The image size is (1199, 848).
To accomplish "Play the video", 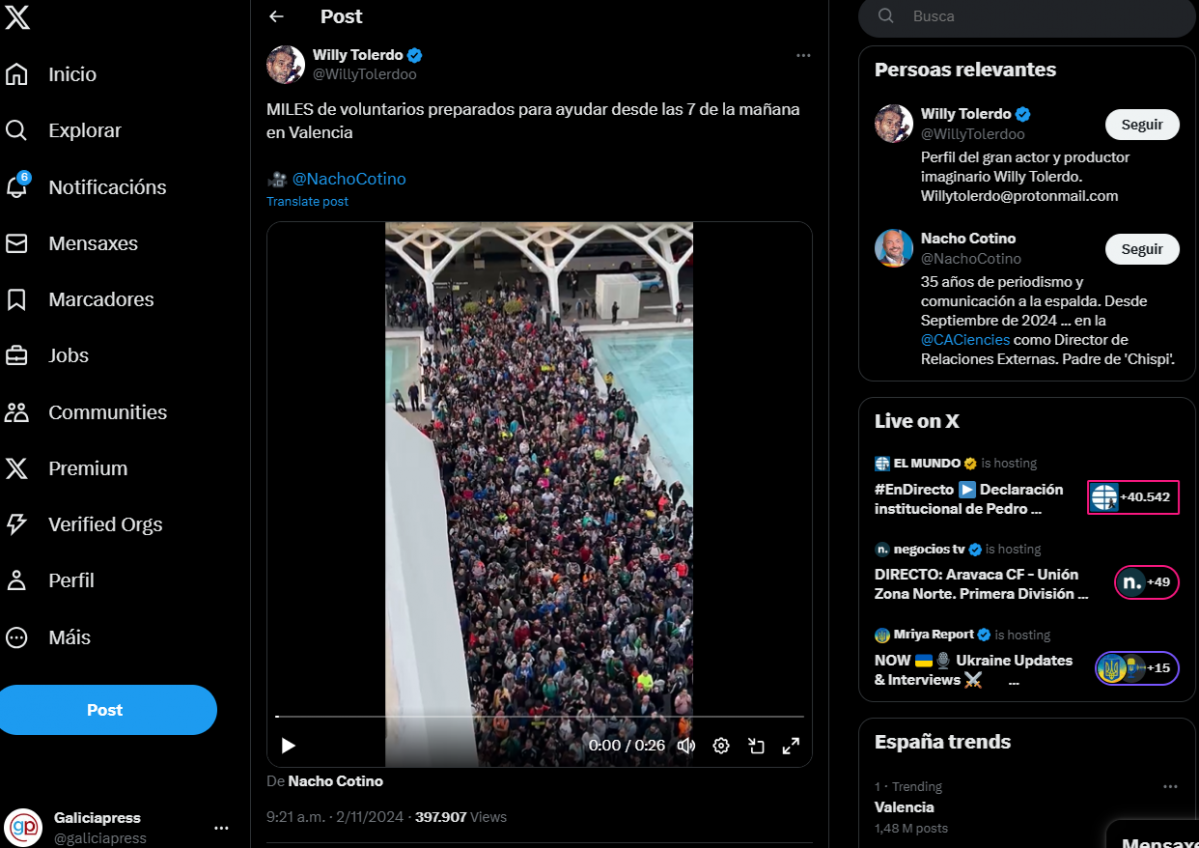I will pyautogui.click(x=288, y=745).
